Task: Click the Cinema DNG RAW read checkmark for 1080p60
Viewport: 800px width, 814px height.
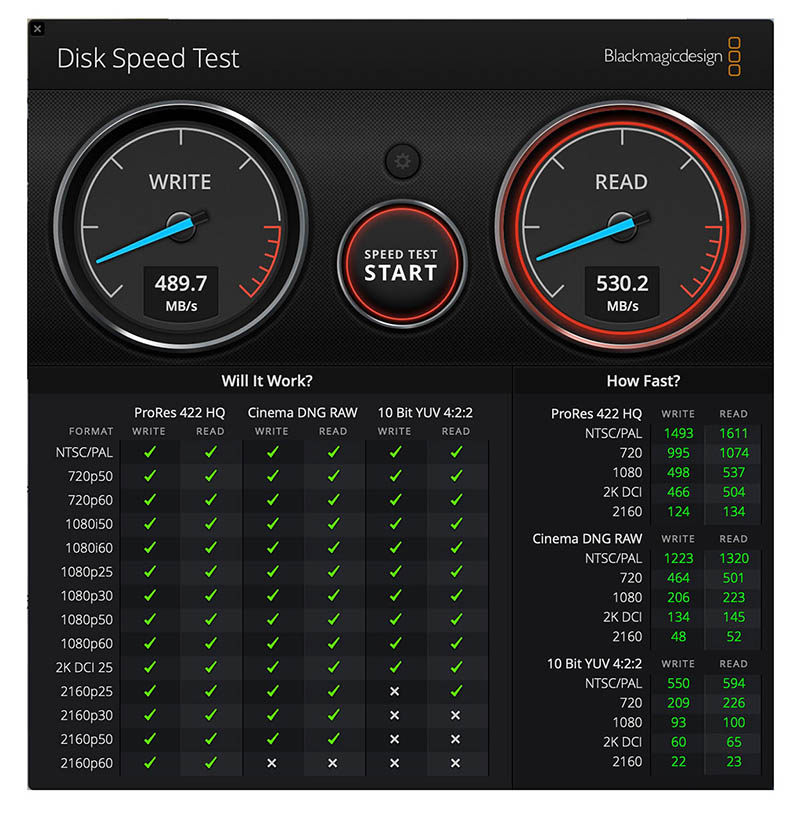Action: coord(333,643)
